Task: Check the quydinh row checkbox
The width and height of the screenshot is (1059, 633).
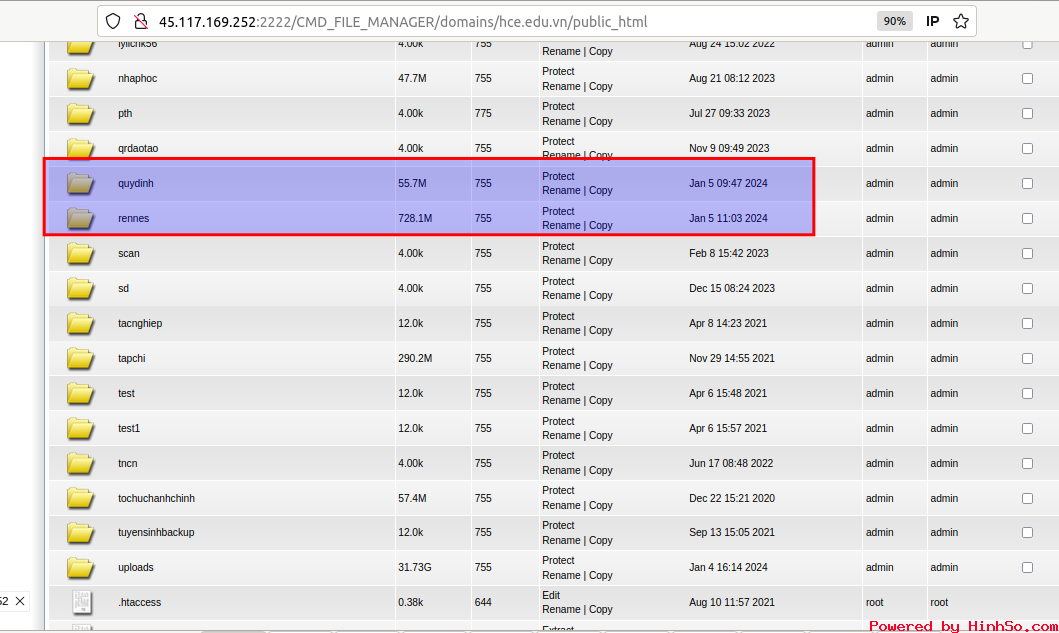Action: 1027,183
